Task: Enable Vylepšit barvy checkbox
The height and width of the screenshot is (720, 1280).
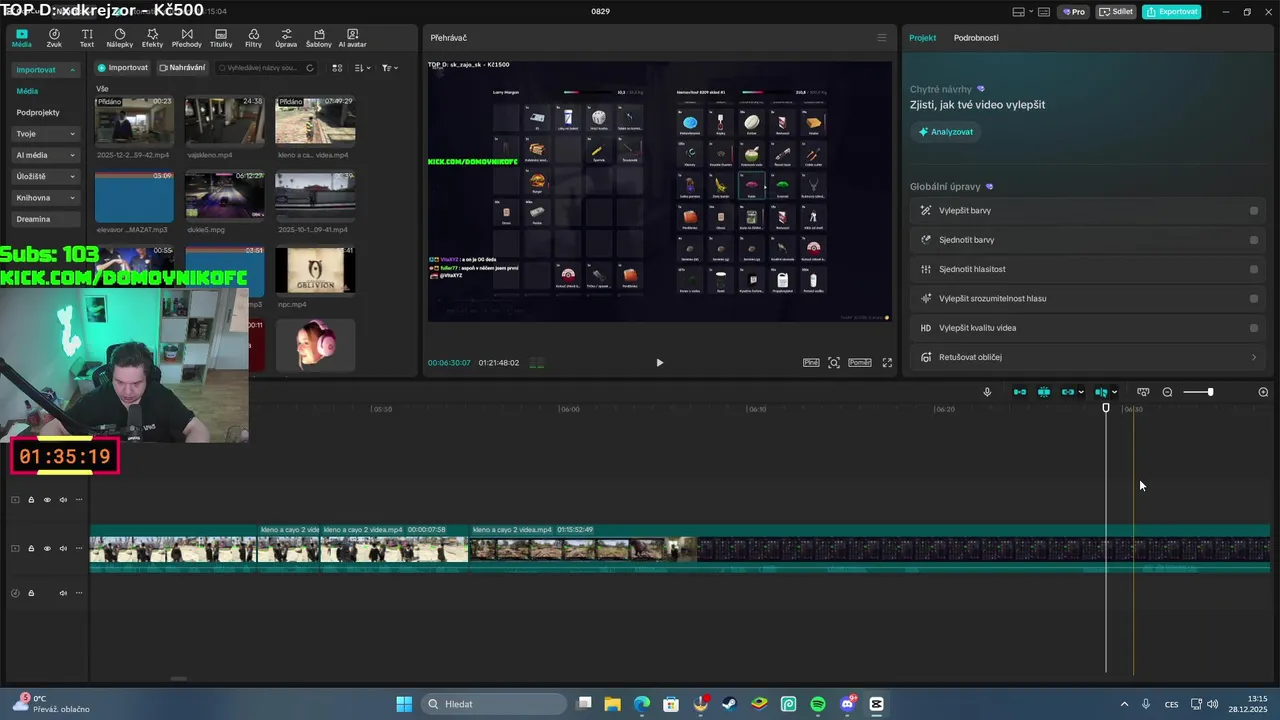Action: click(1254, 211)
